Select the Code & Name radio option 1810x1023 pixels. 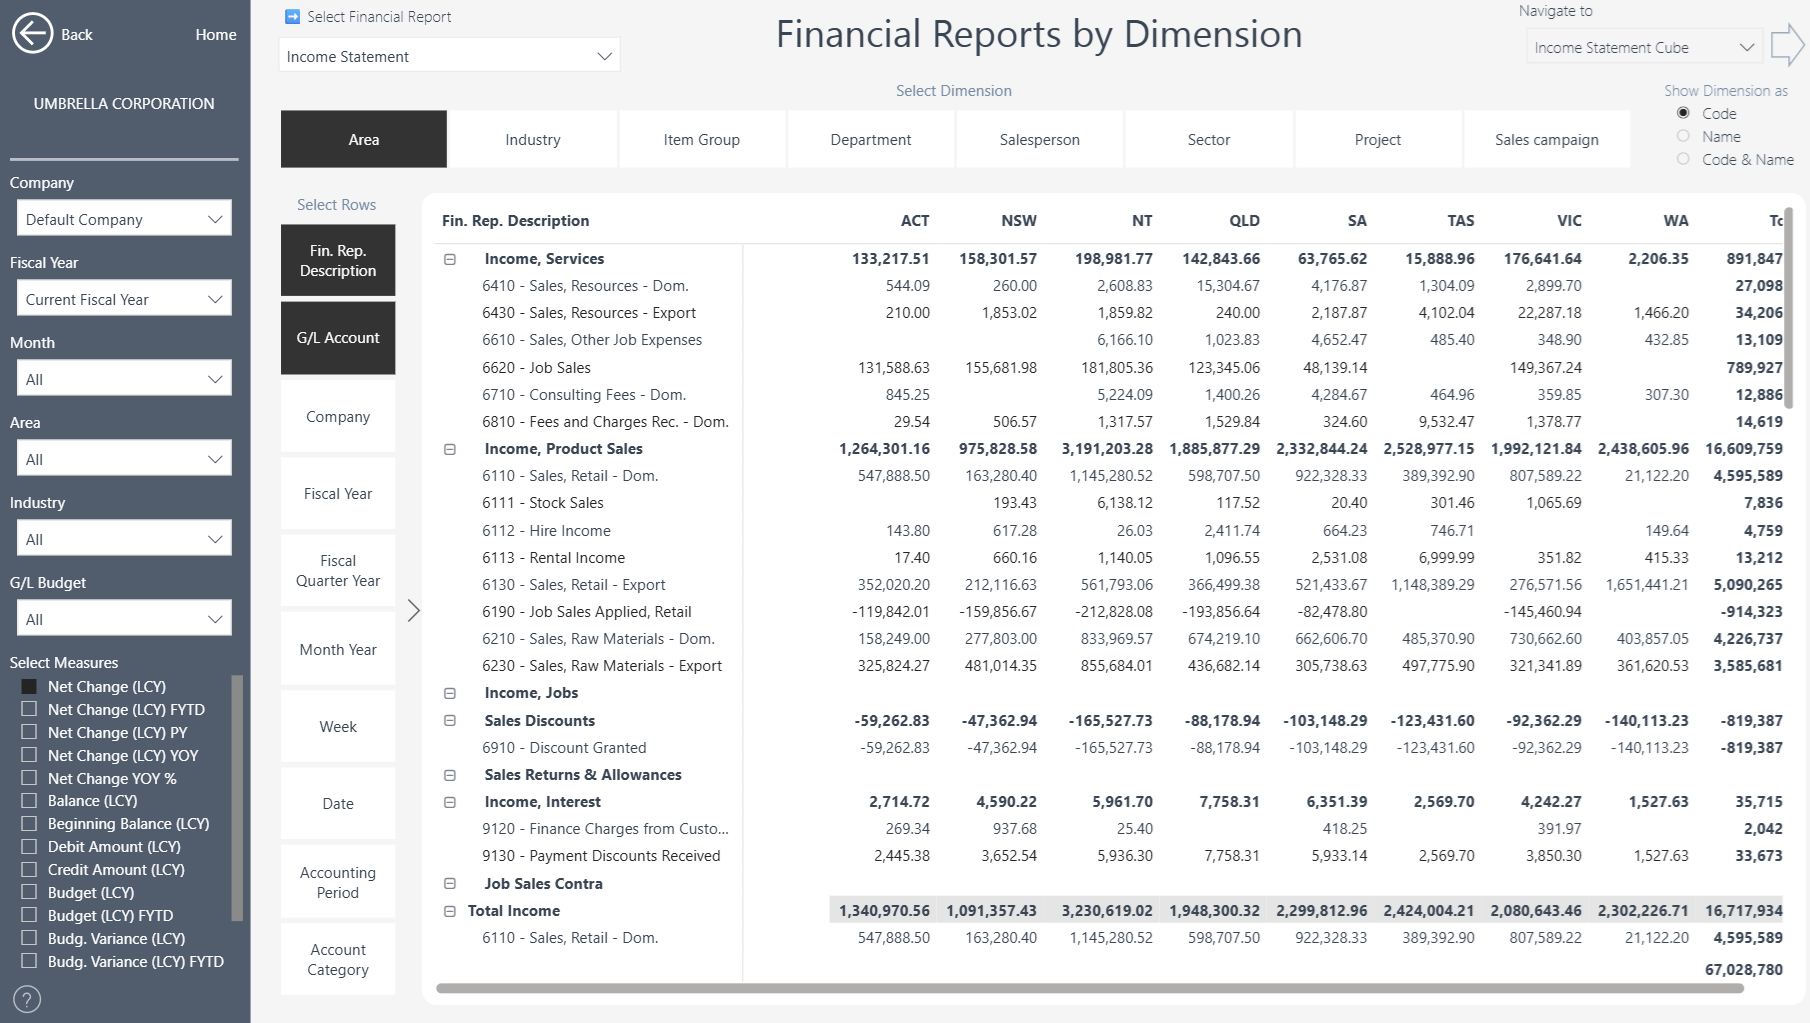[1683, 159]
